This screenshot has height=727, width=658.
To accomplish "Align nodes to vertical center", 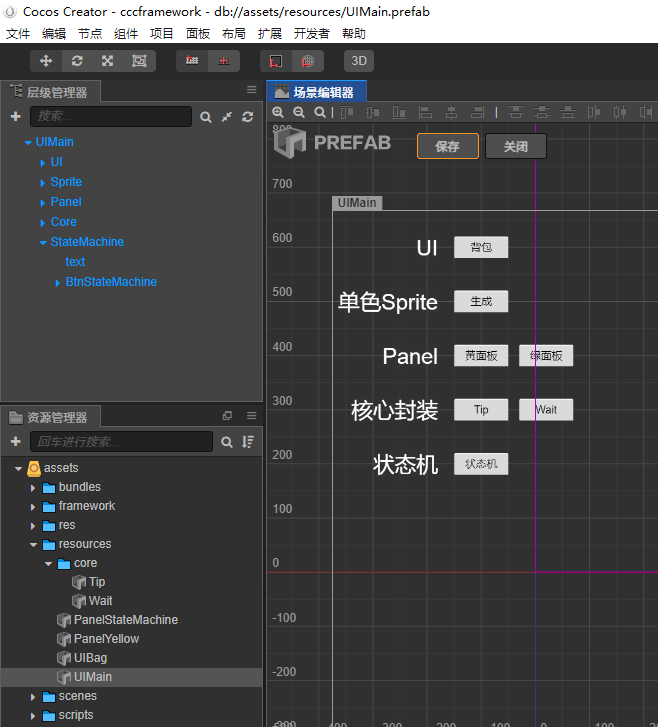I will pos(373,112).
